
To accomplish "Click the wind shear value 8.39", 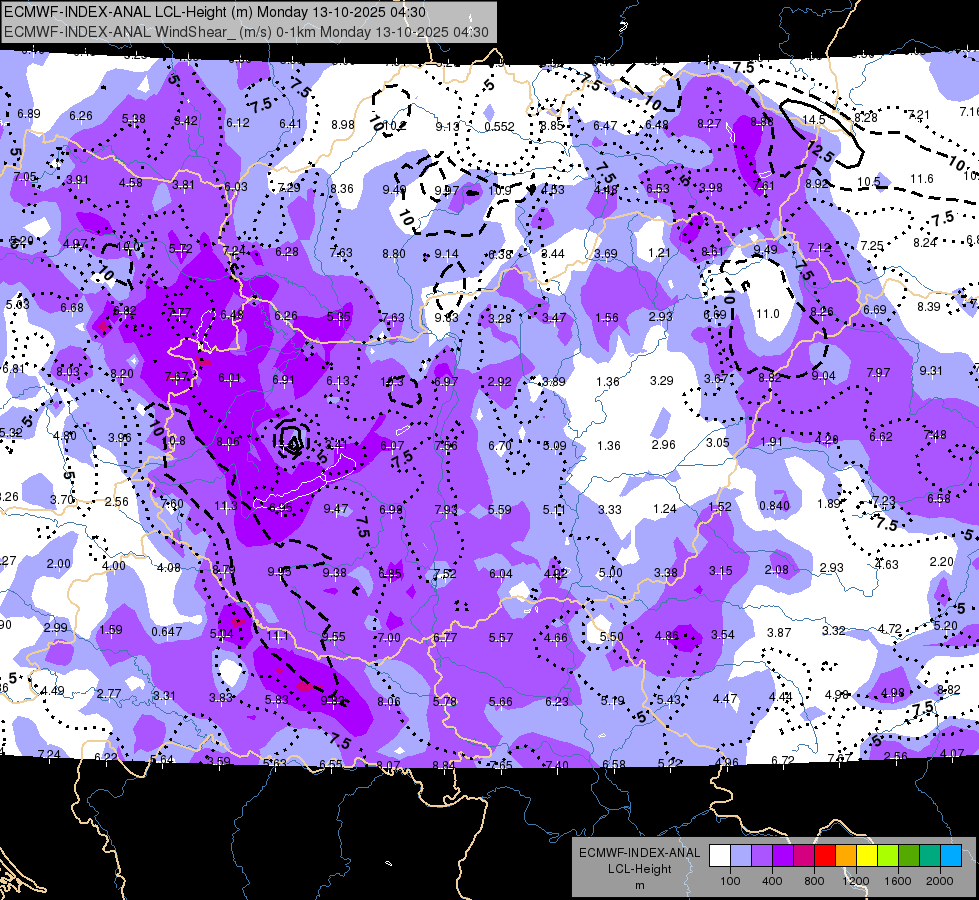I will 929,306.
